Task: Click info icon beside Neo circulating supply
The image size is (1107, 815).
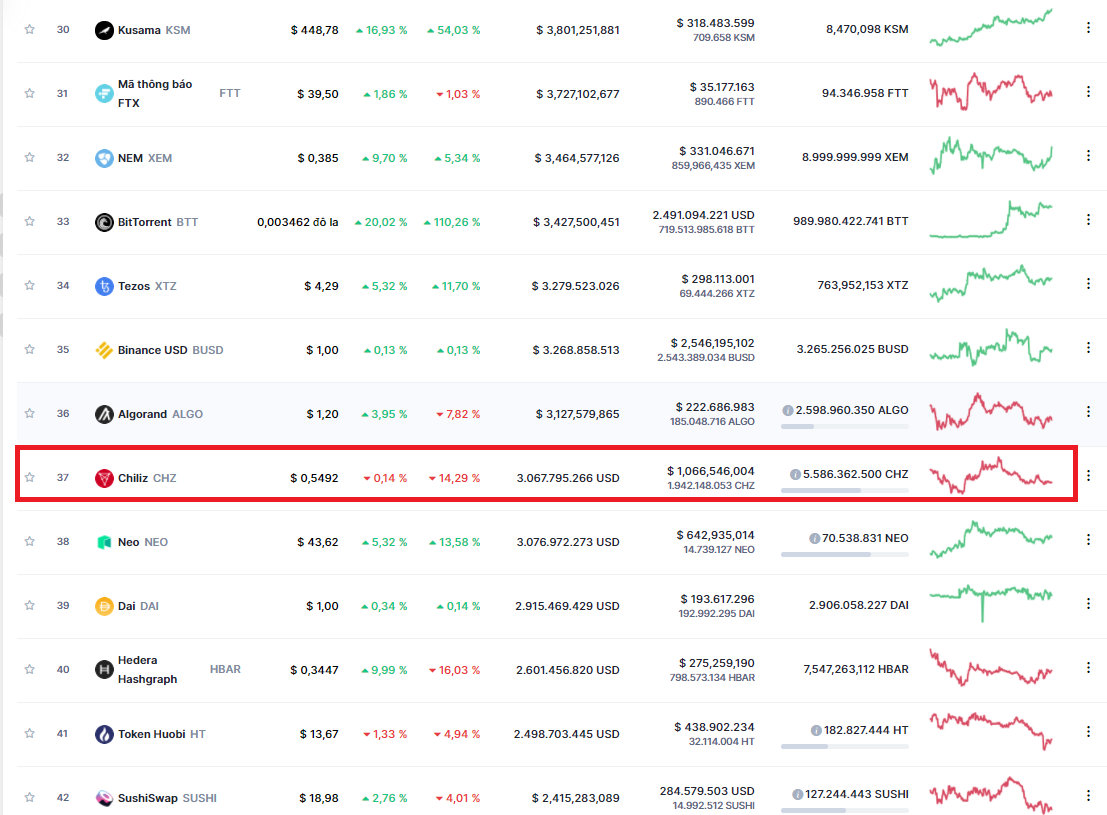Action: coord(815,538)
